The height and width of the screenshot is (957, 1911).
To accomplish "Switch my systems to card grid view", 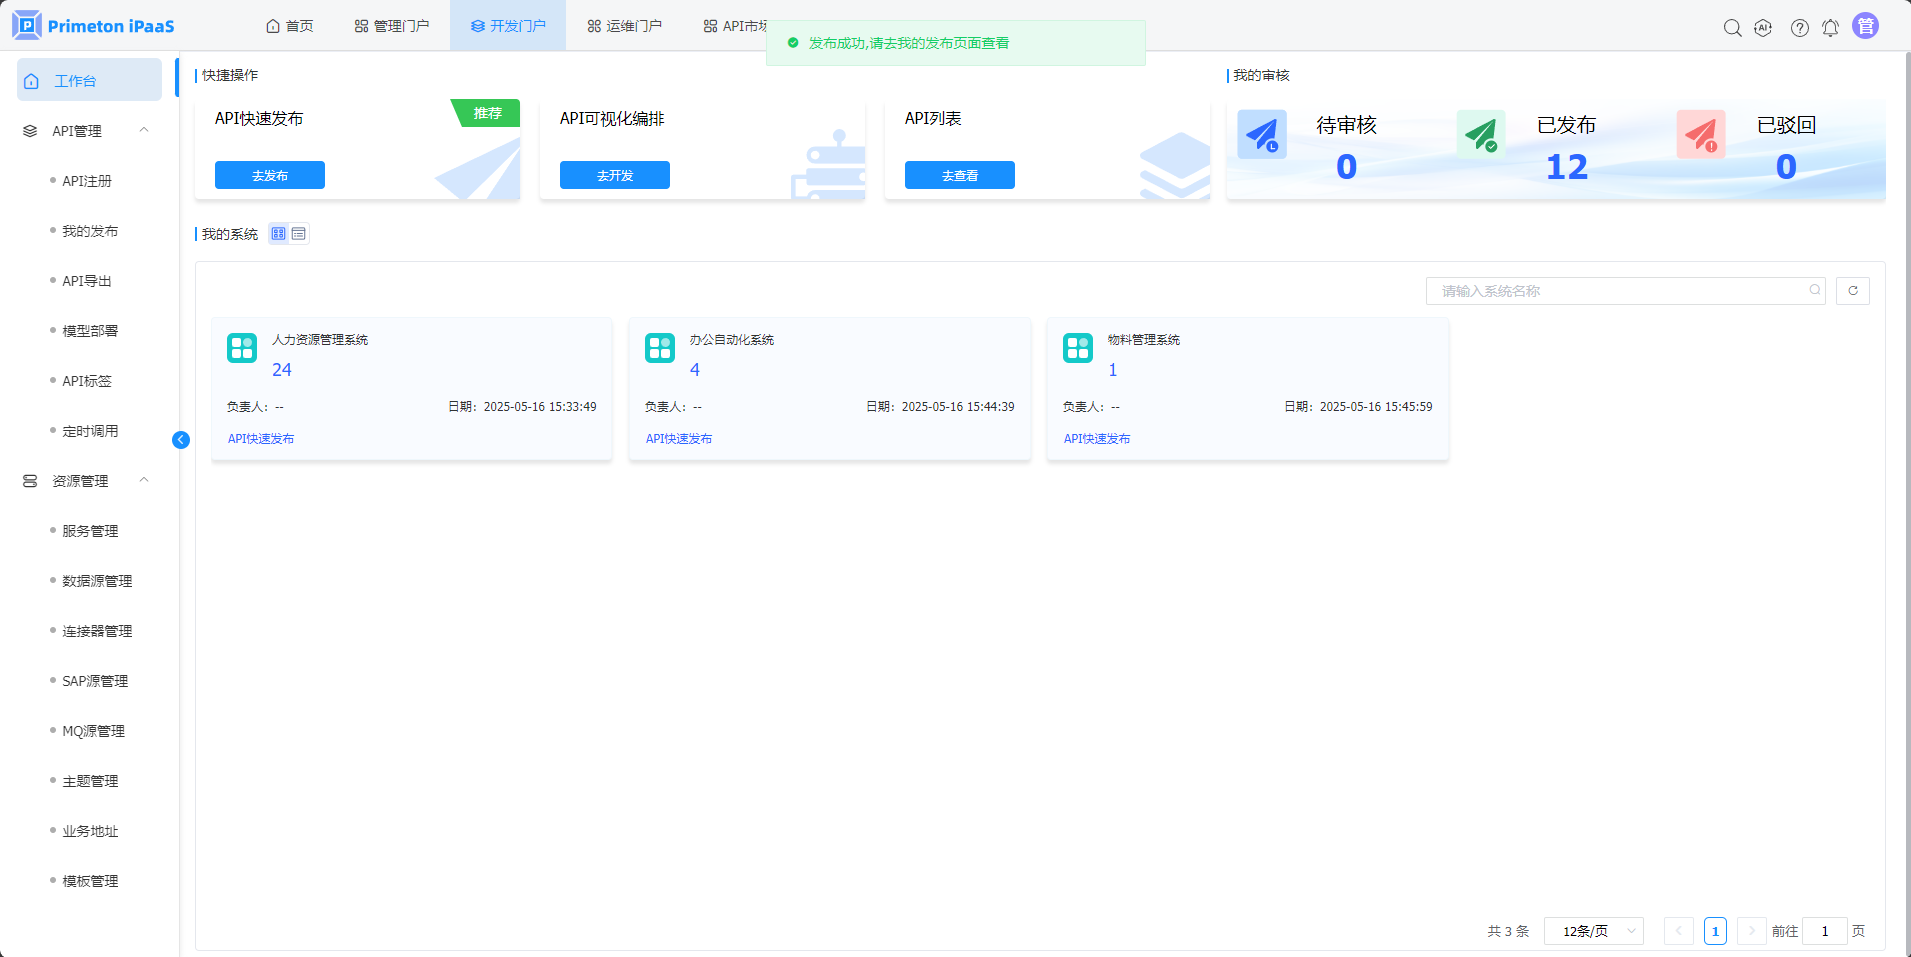I will click(279, 234).
